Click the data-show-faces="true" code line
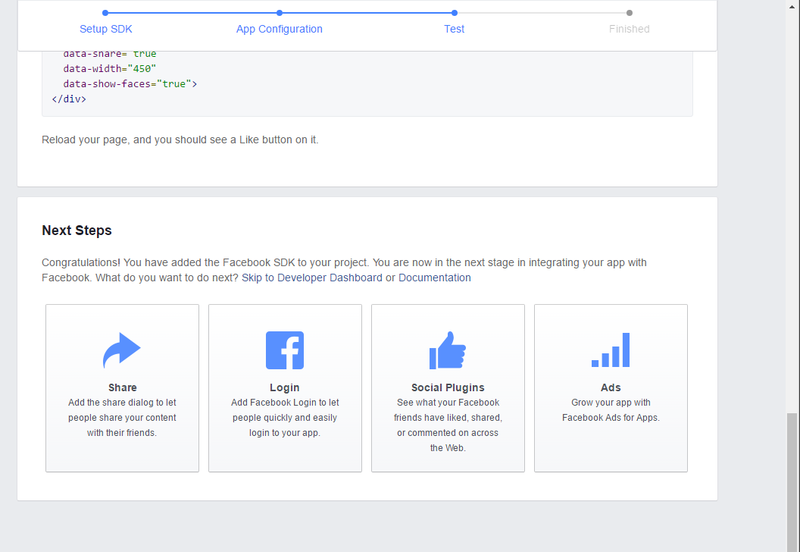This screenshot has height=552, width=800. click(x=130, y=84)
